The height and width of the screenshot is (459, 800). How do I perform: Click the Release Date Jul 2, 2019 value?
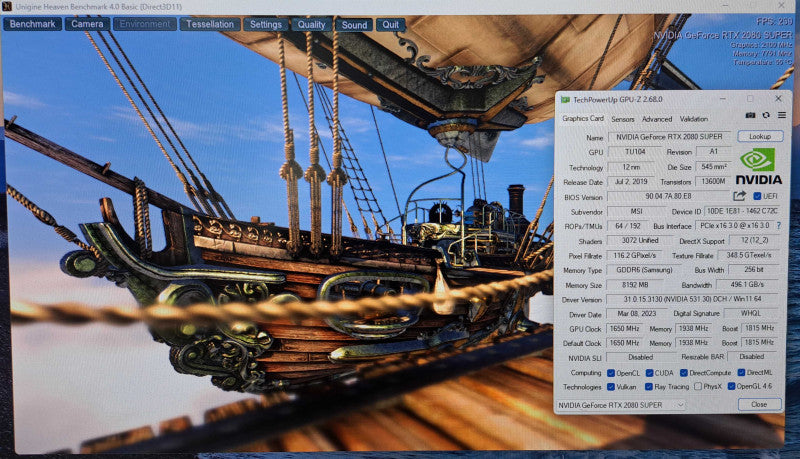tap(631, 182)
